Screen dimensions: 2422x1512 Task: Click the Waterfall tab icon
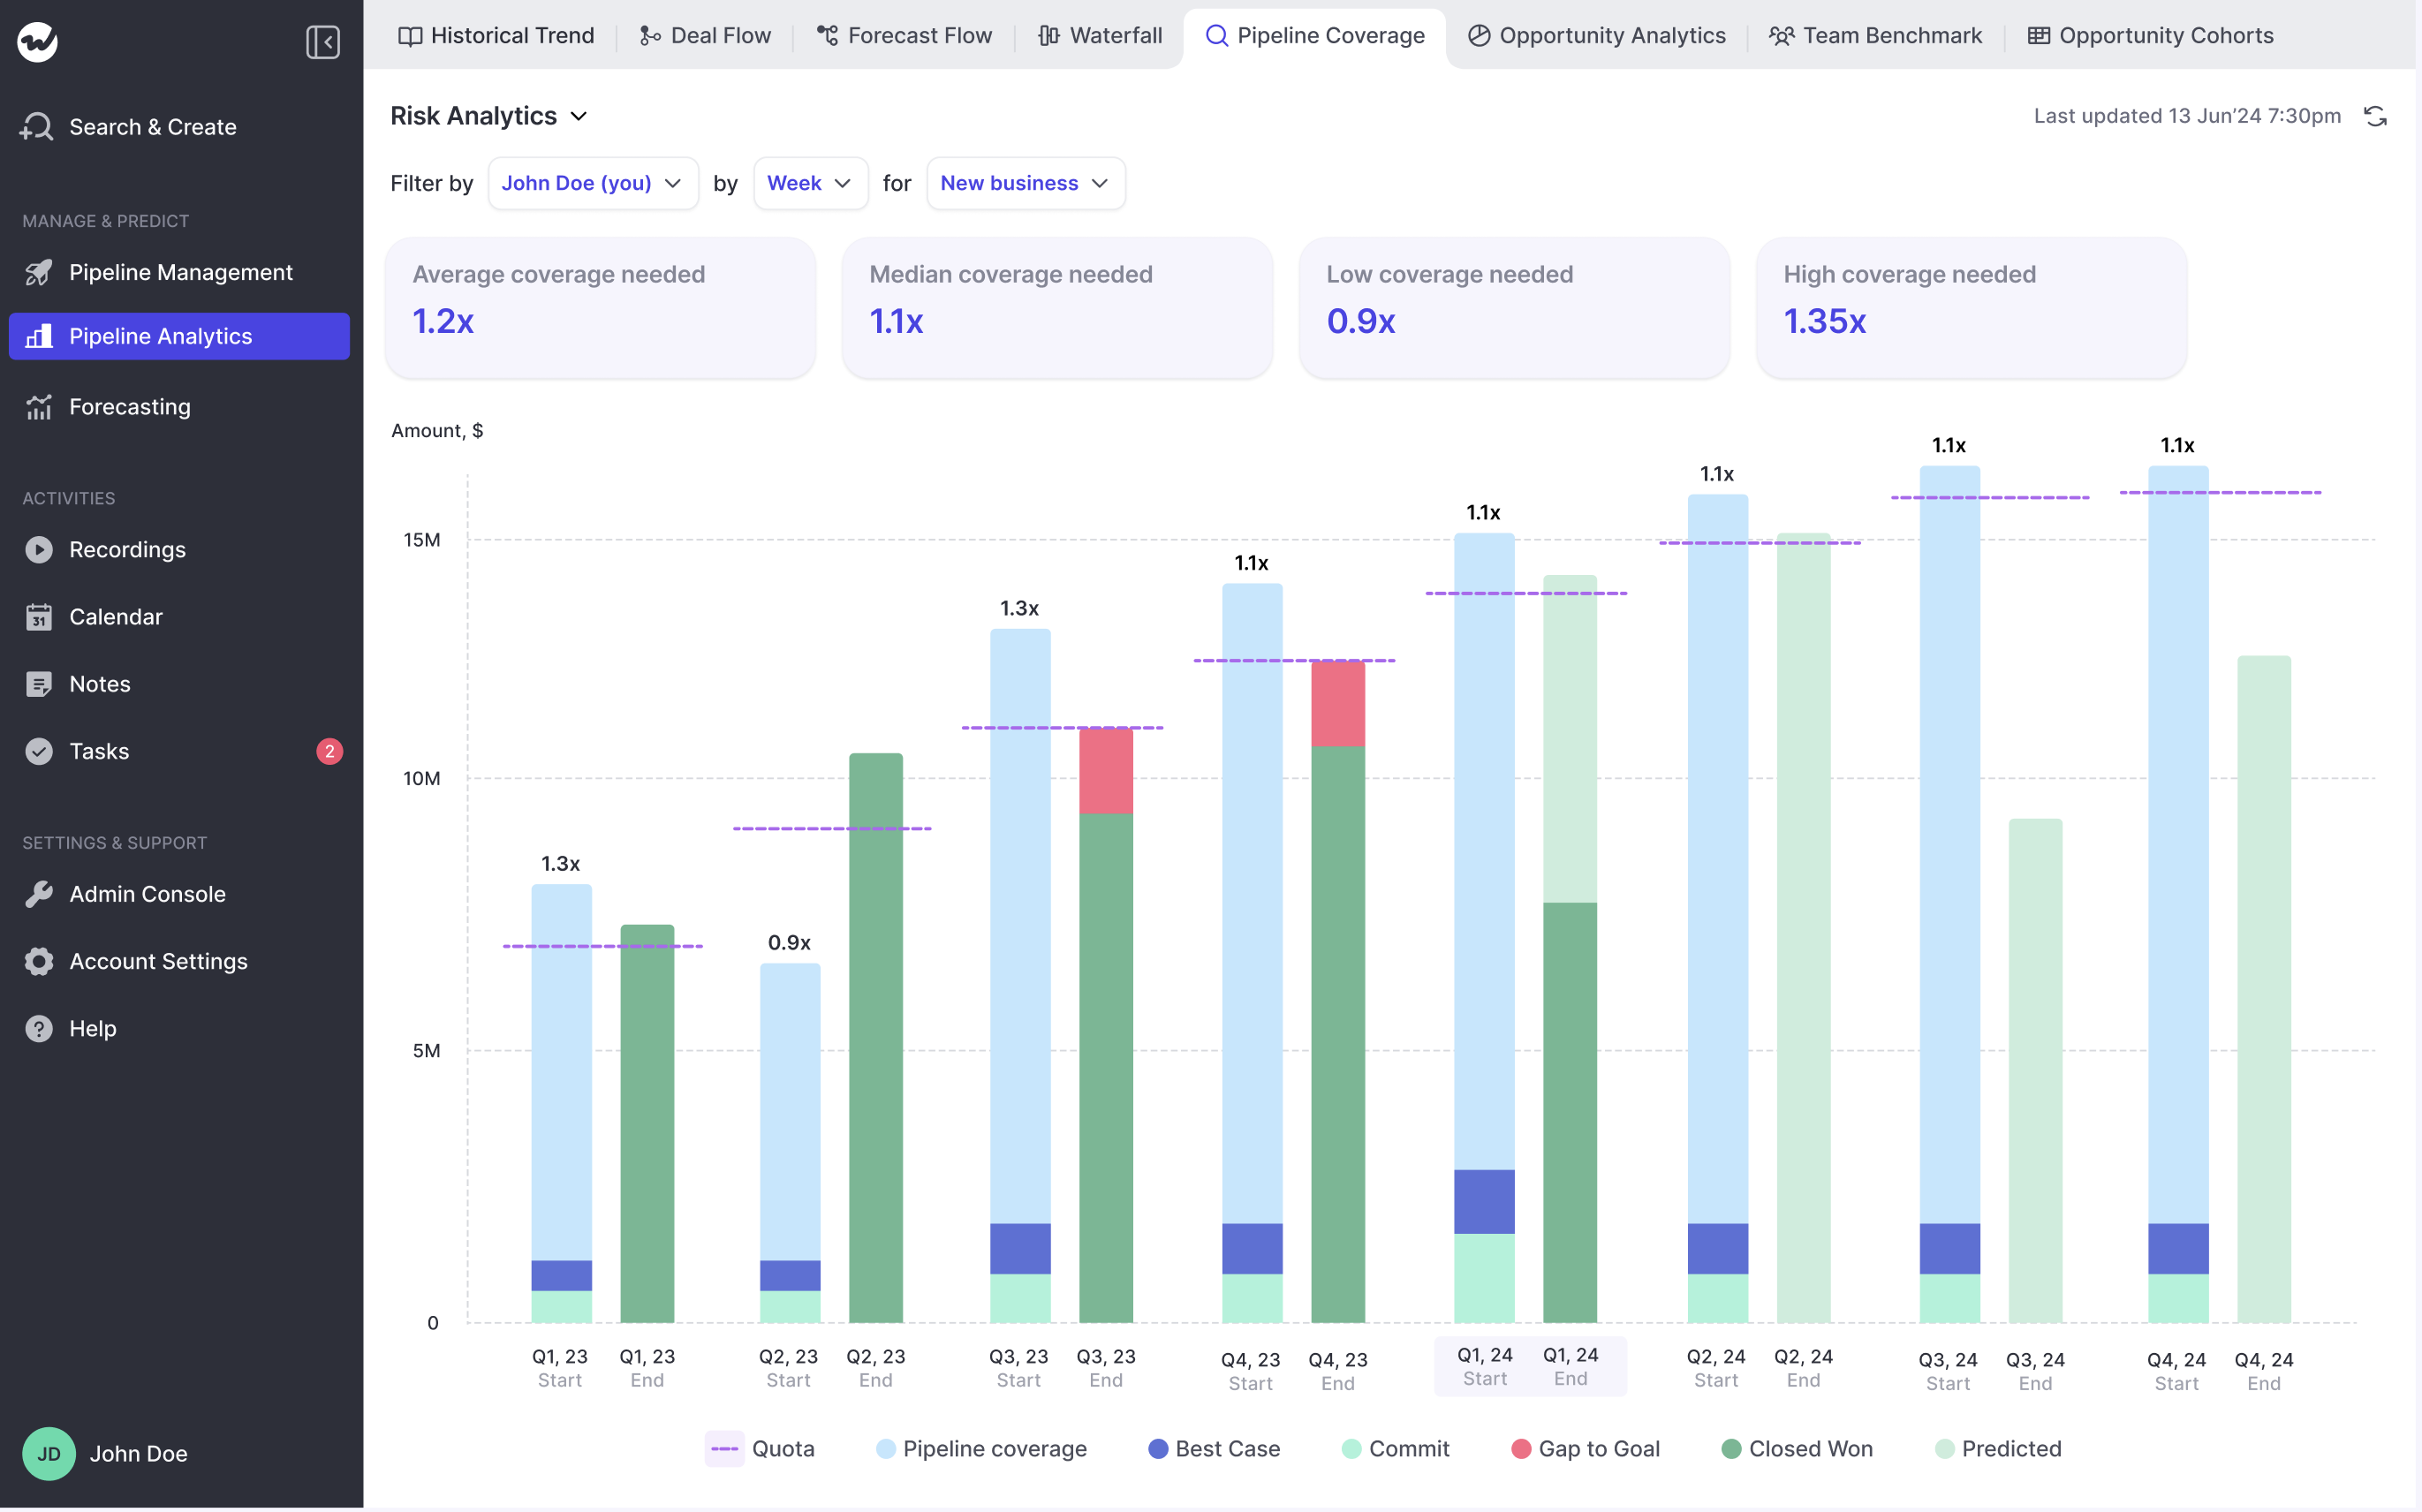coord(1048,36)
